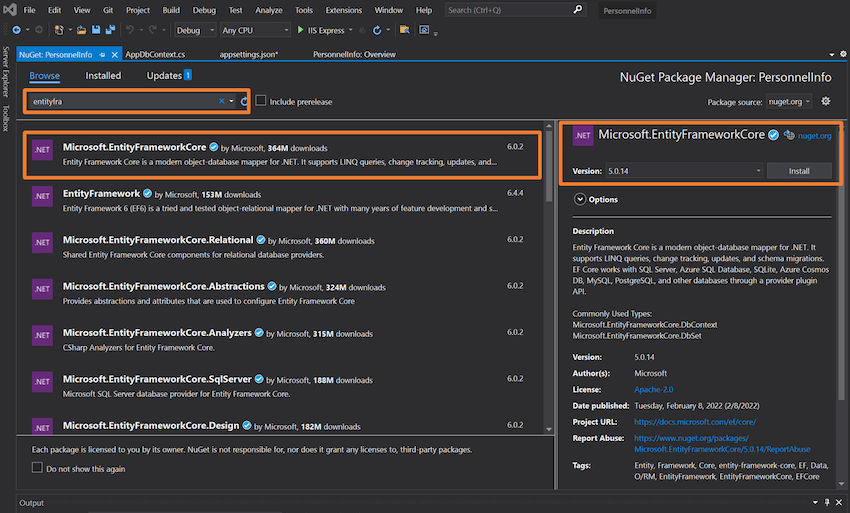Open the Version 5.0.14 dropdown
Image resolution: width=850 pixels, height=513 pixels.
tap(684, 171)
